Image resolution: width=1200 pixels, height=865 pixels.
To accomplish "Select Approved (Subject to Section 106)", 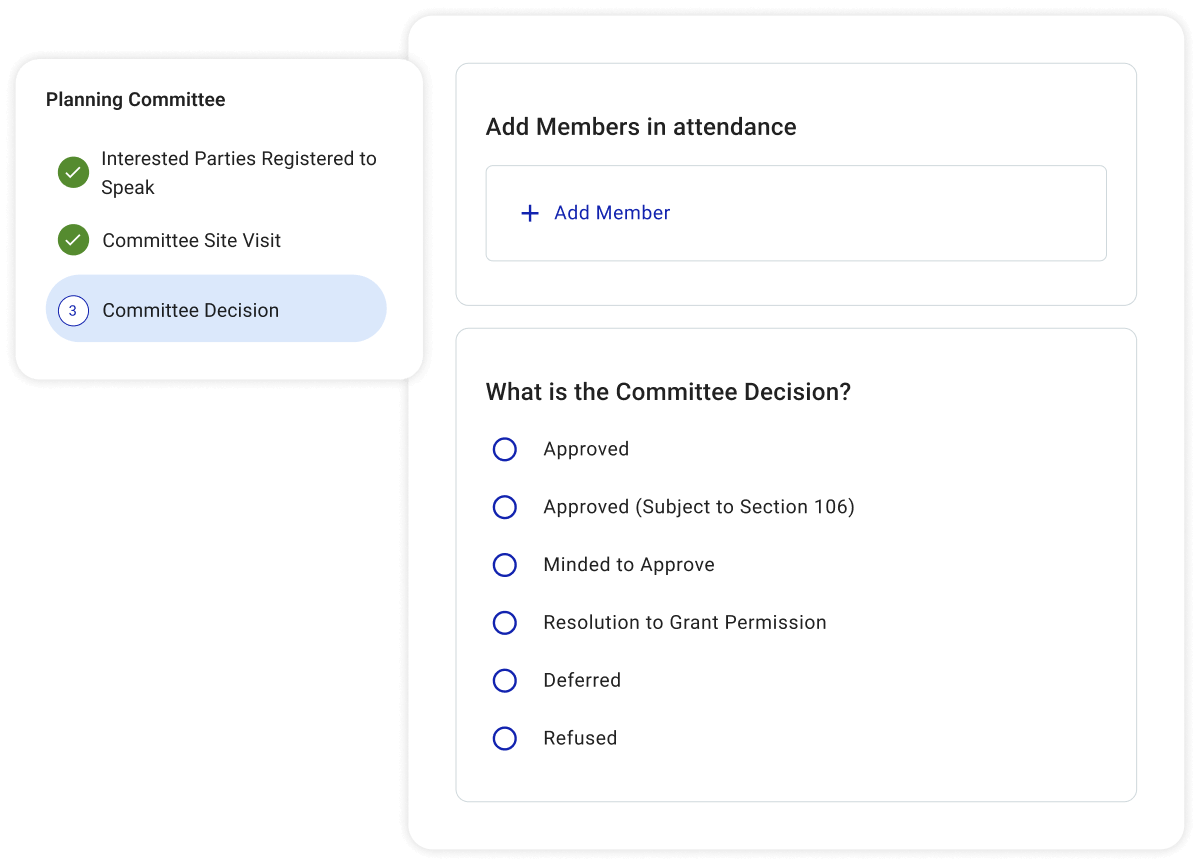I will click(x=505, y=507).
